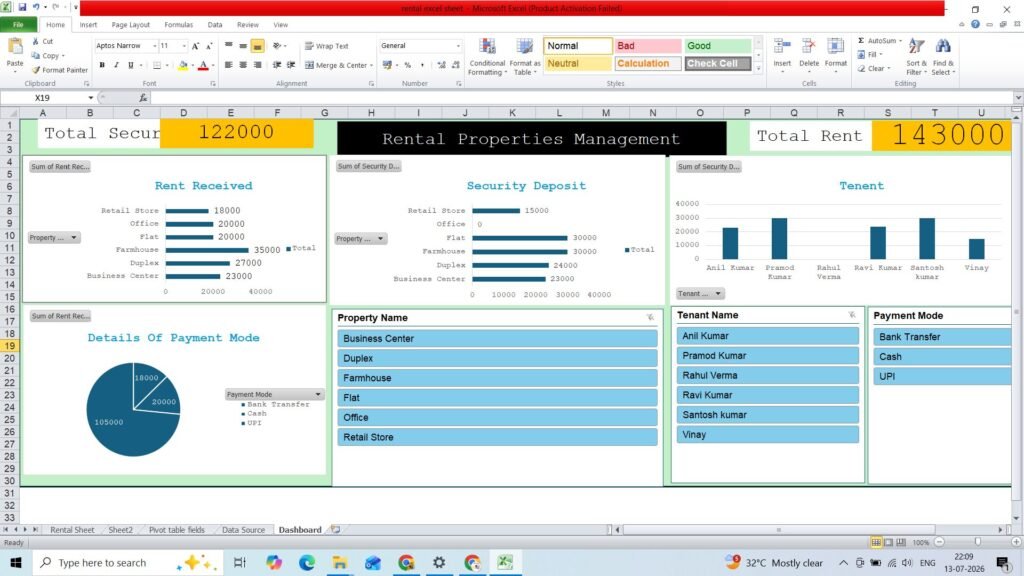Go to the Rental Sheet worksheet tab
This screenshot has width=1024, height=576.
pos(72,530)
